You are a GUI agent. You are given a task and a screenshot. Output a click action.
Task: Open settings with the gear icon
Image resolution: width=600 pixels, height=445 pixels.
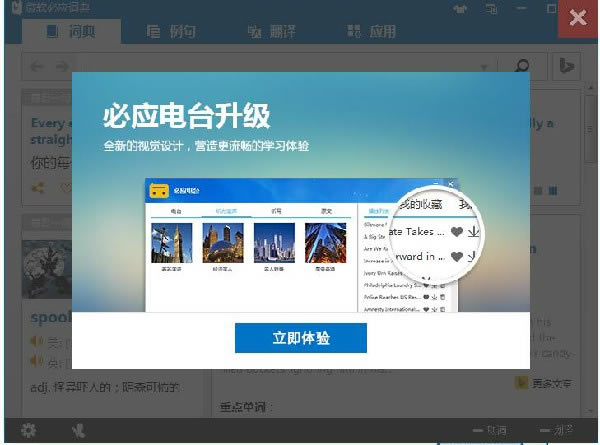pos(28,431)
